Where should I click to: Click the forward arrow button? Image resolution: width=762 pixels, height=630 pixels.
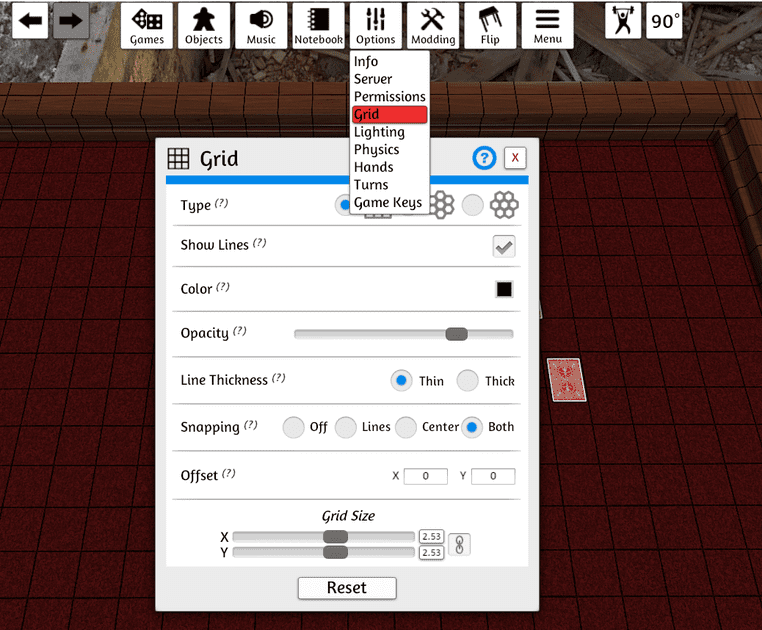click(71, 20)
